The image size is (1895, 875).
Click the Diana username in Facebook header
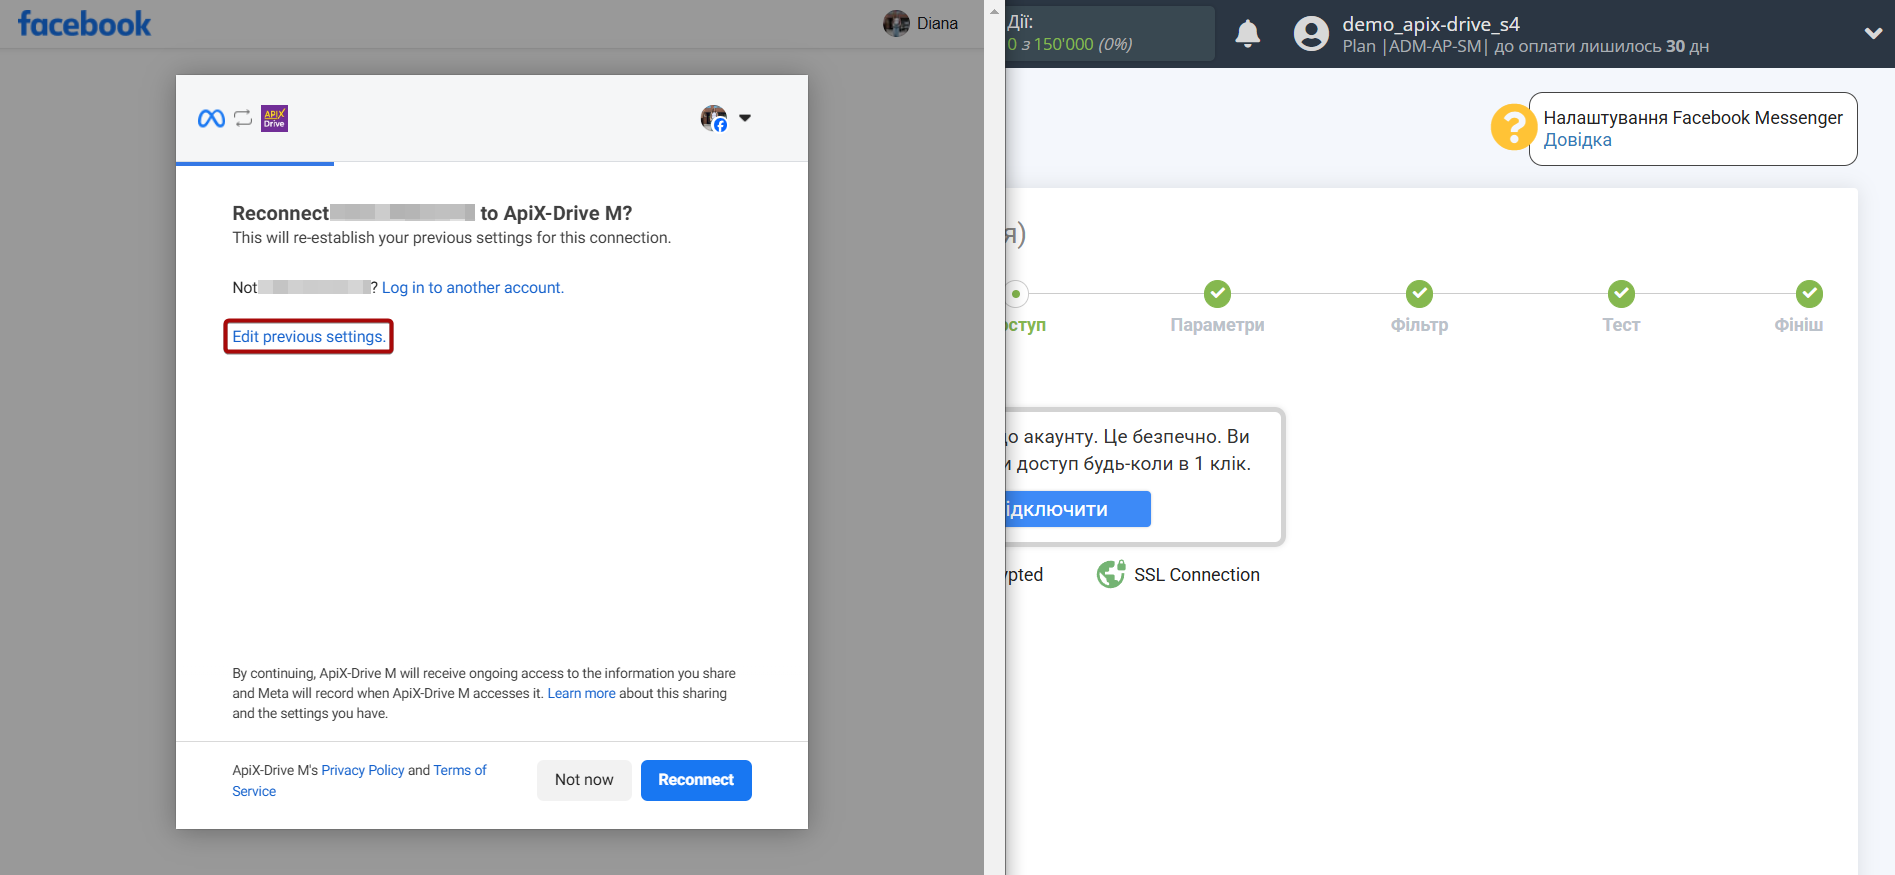[937, 23]
